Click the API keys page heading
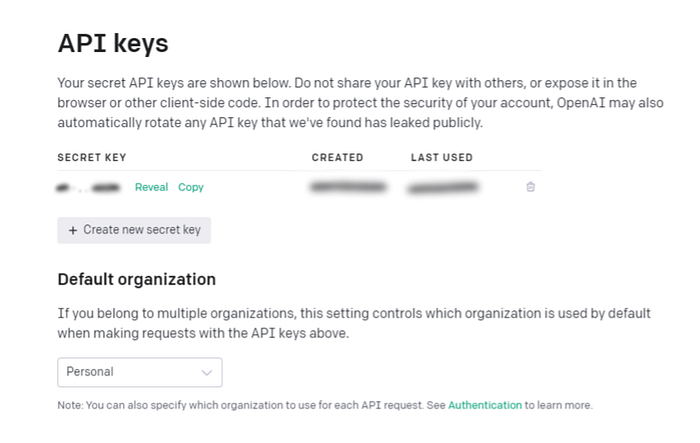This screenshot has width=700, height=443. pyautogui.click(x=113, y=44)
